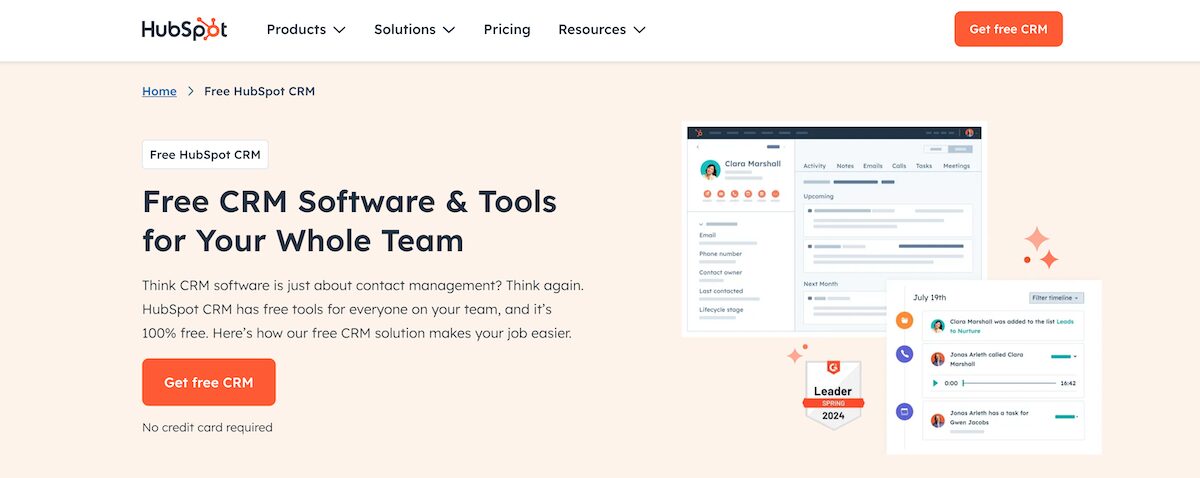Click the purple task calendar icon
The image size is (1200, 478).
pyautogui.click(x=904, y=411)
